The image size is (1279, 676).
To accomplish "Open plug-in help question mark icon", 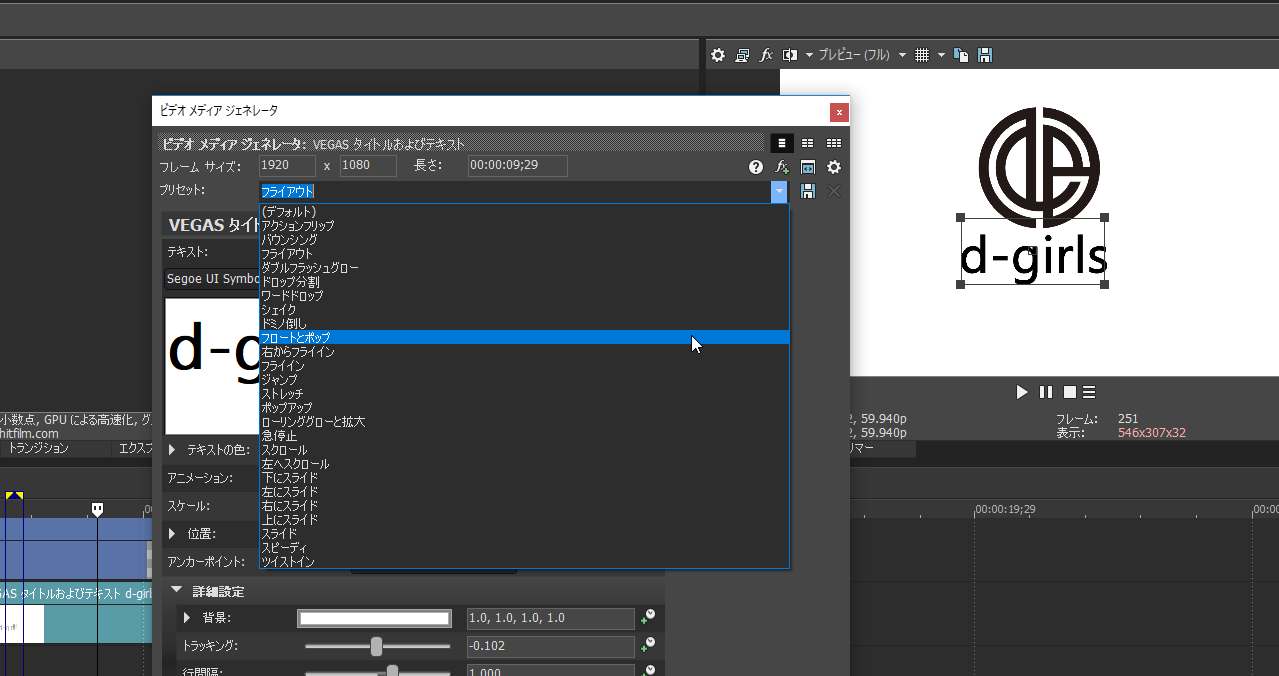I will point(756,167).
